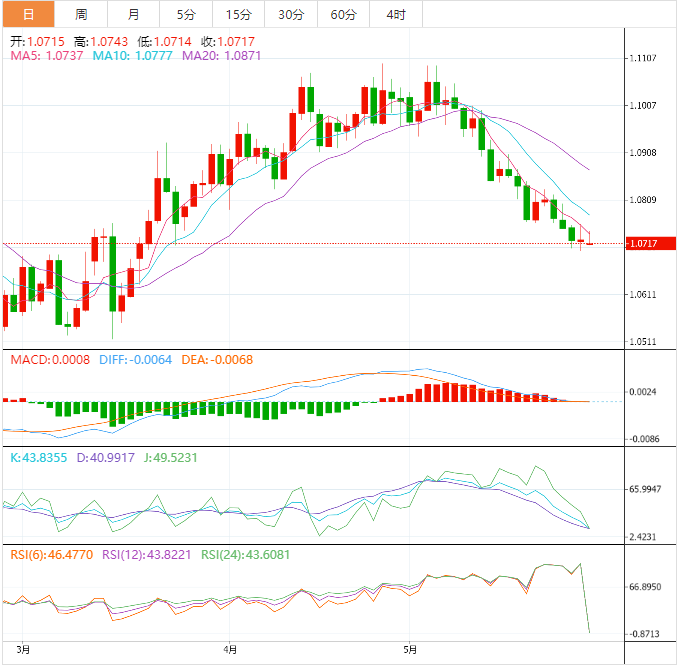
Task: Click the red 1.0717 current price label
Action: pos(651,243)
